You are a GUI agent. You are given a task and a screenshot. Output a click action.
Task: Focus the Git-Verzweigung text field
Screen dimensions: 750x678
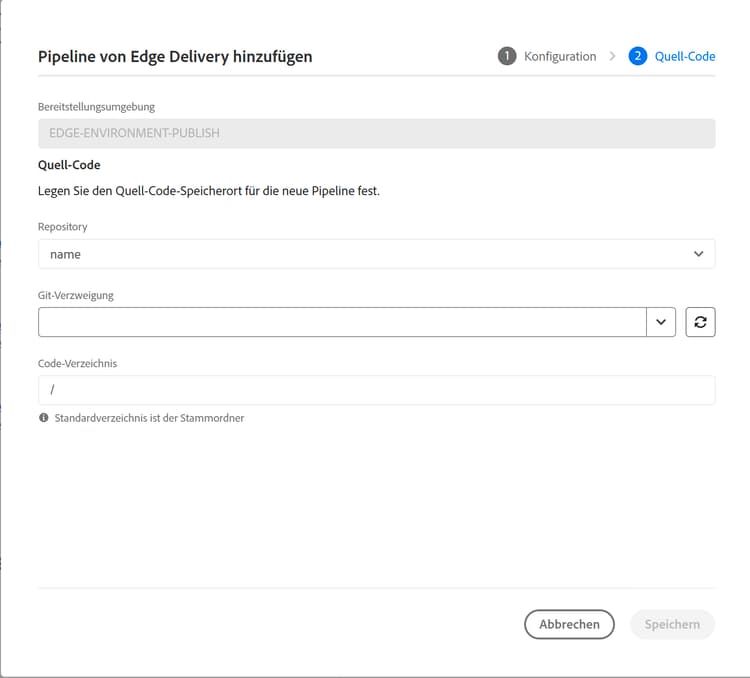coord(342,322)
